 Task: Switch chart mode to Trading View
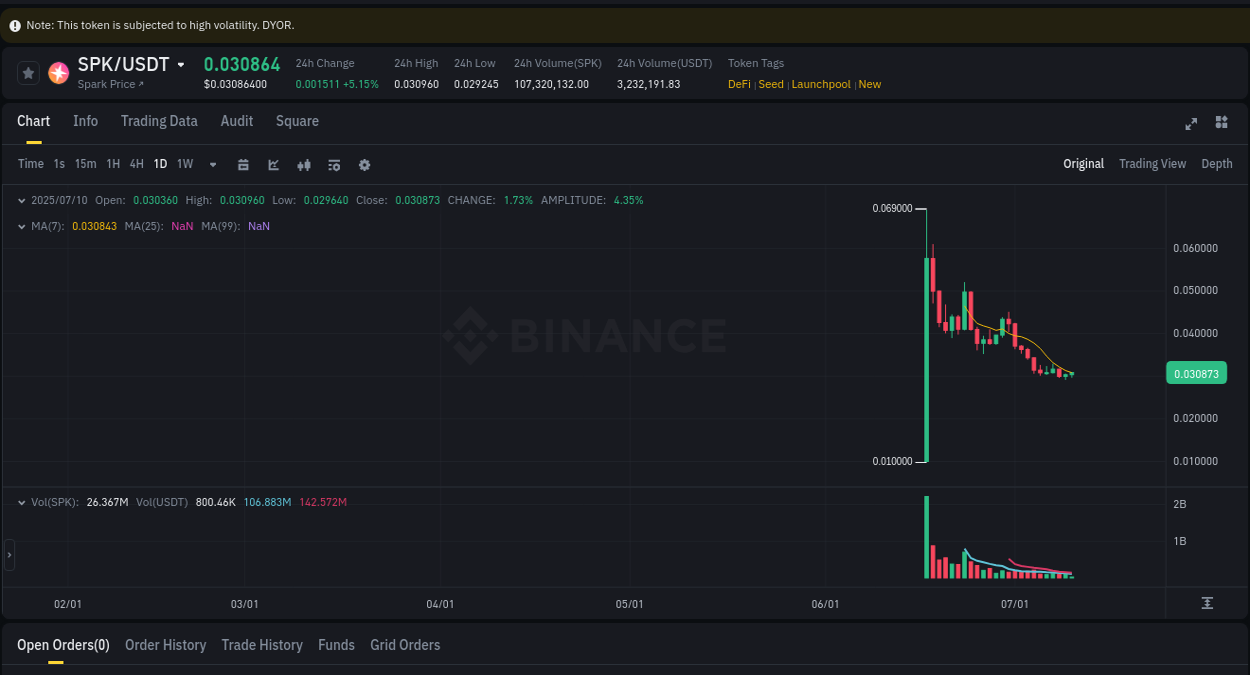(1152, 163)
